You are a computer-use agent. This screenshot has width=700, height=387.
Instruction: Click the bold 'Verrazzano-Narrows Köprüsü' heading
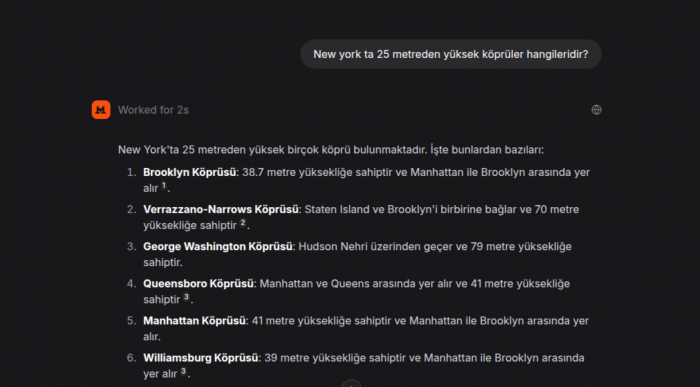(221, 209)
